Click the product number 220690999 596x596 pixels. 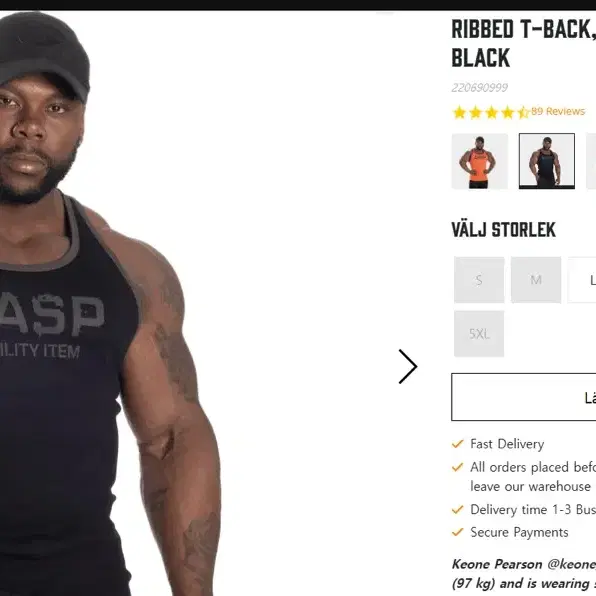tap(480, 88)
